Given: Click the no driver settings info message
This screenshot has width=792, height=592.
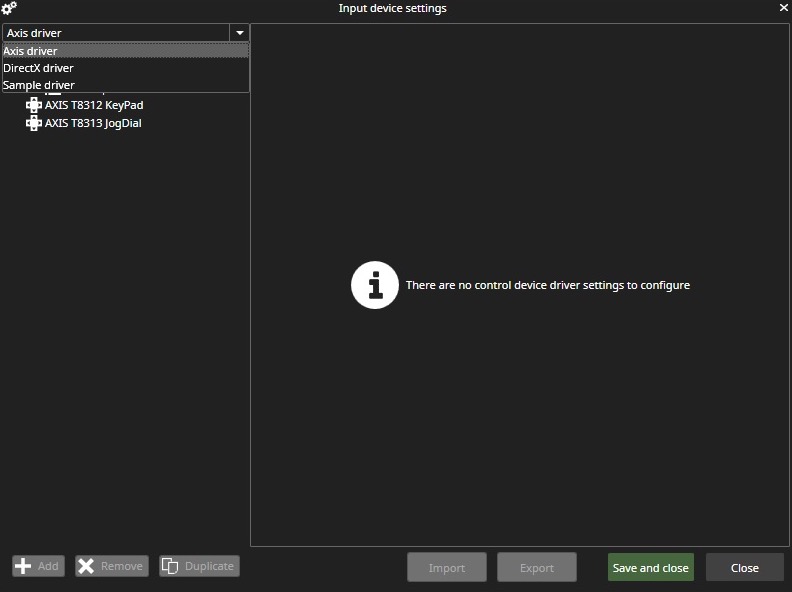Looking at the screenshot, I should (547, 285).
